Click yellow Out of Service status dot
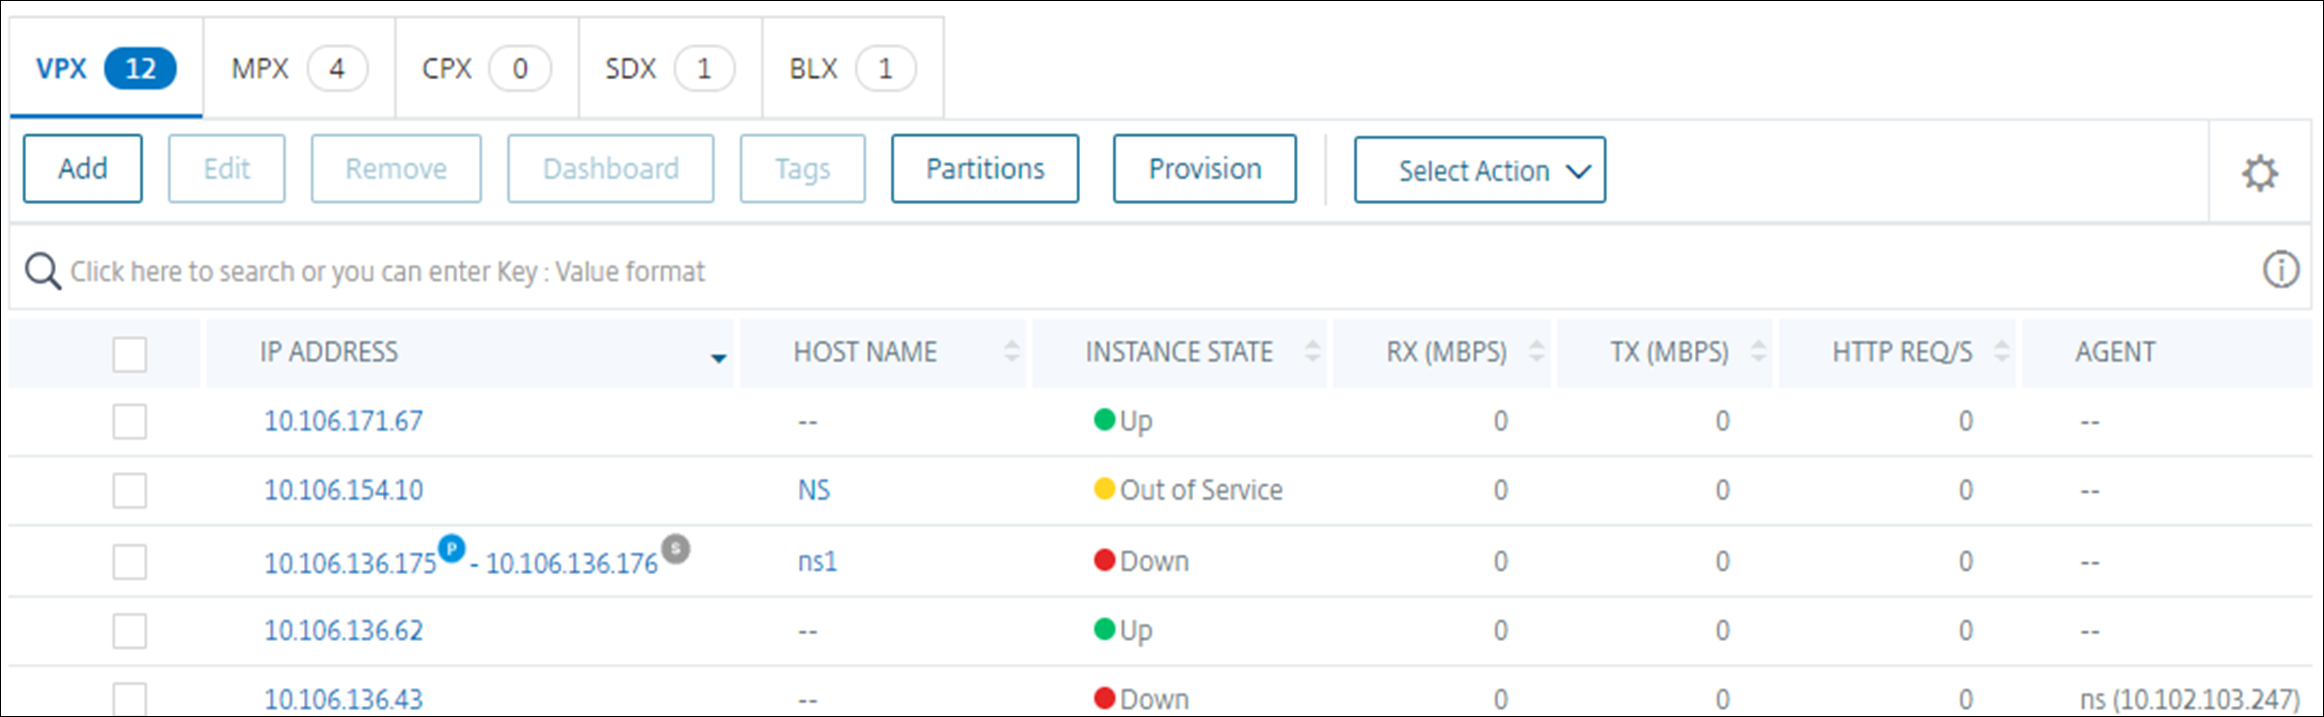The image size is (2324, 717). pyautogui.click(x=1104, y=489)
